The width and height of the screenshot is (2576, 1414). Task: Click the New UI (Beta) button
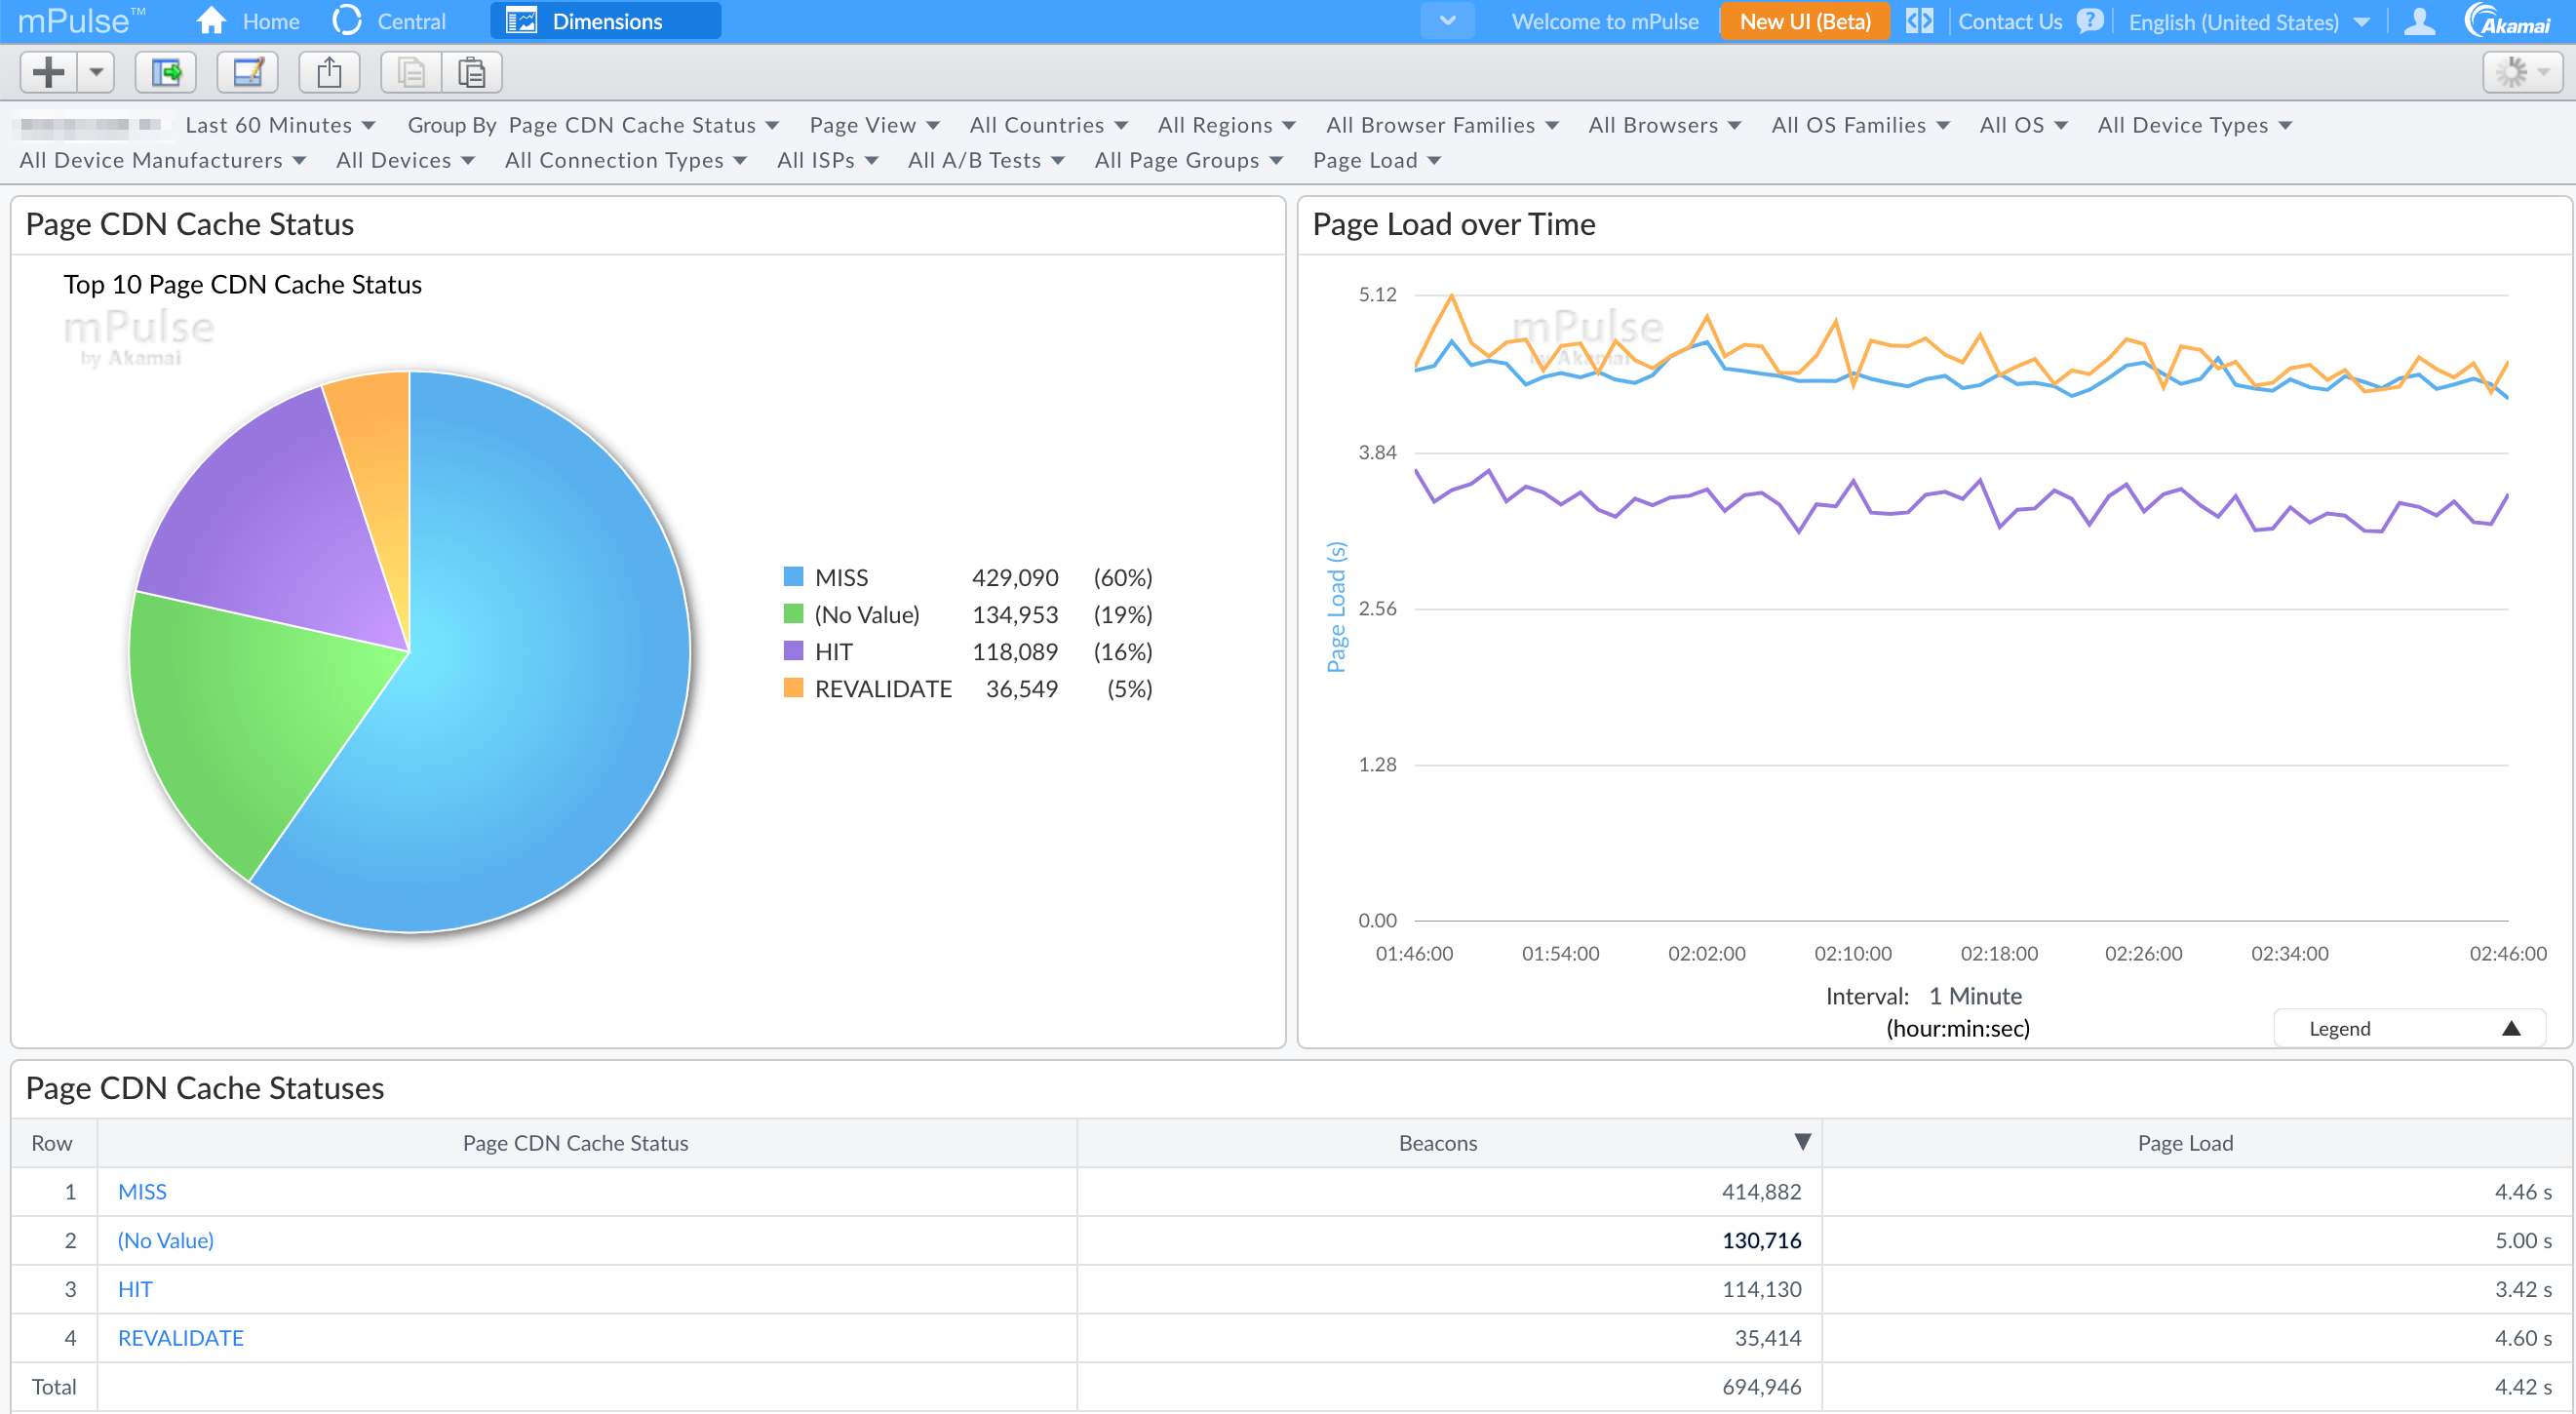pyautogui.click(x=1804, y=20)
